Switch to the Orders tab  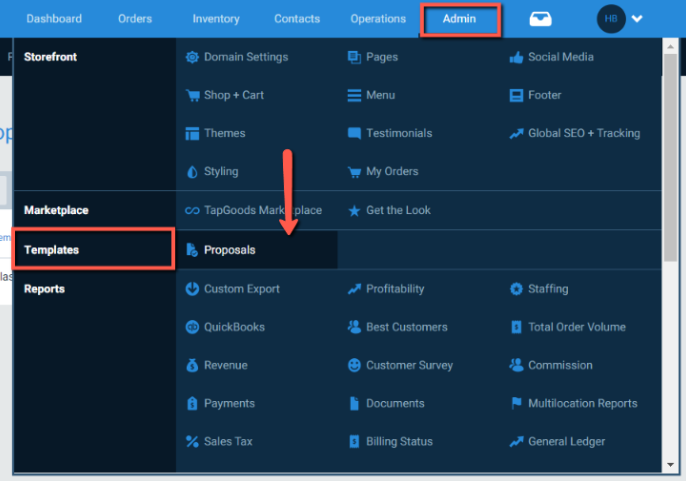[135, 19]
